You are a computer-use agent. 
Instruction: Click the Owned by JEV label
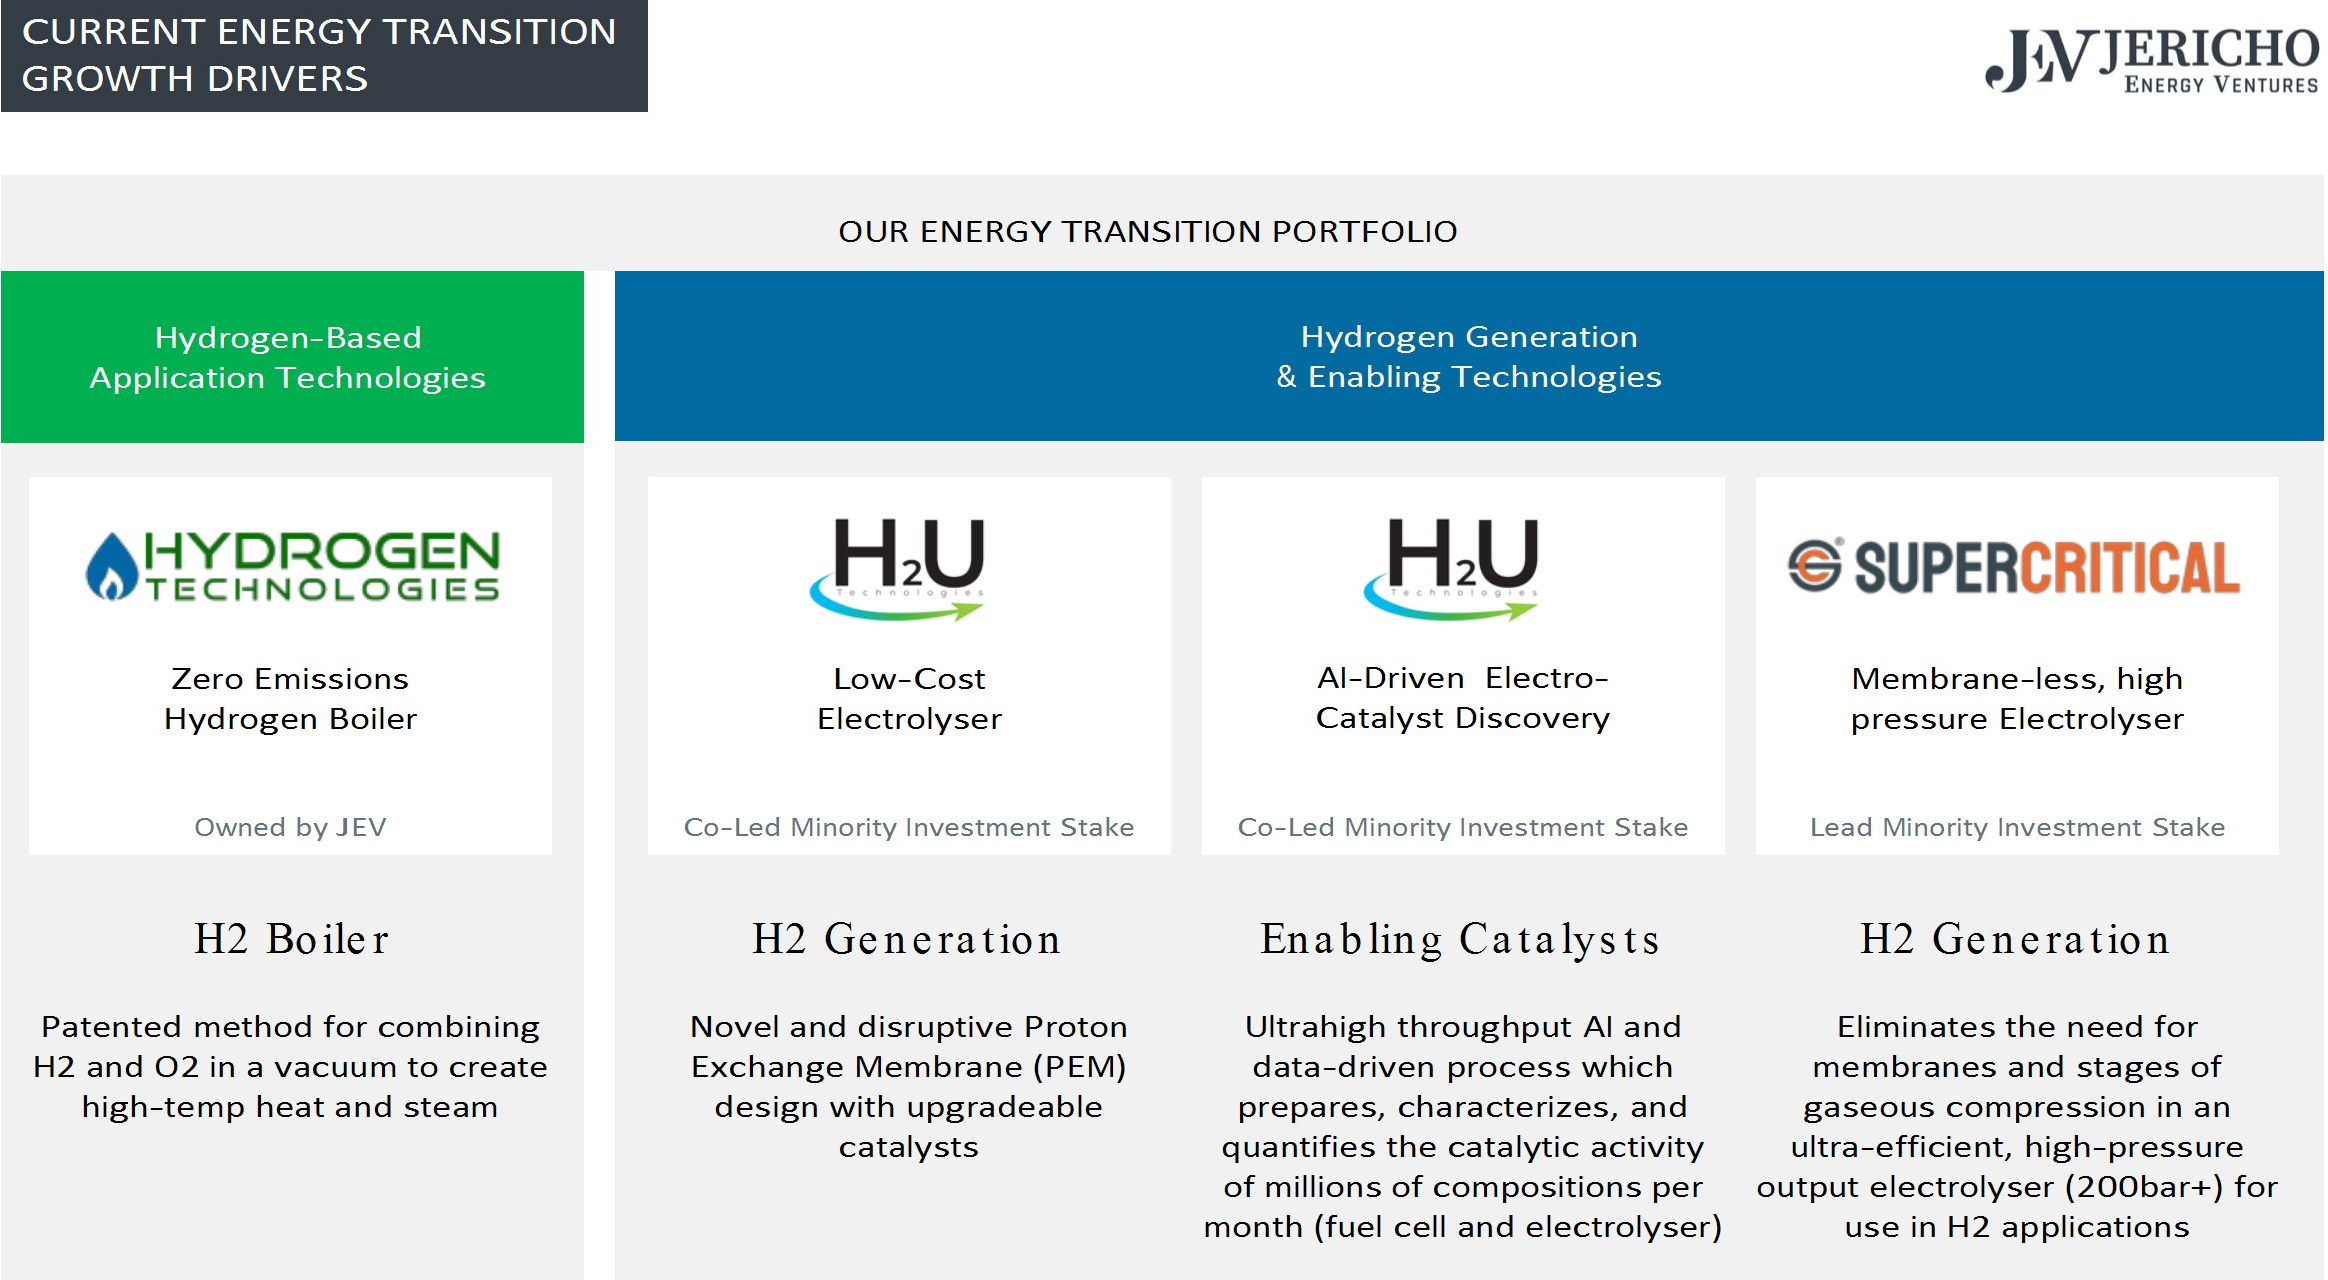tap(290, 827)
